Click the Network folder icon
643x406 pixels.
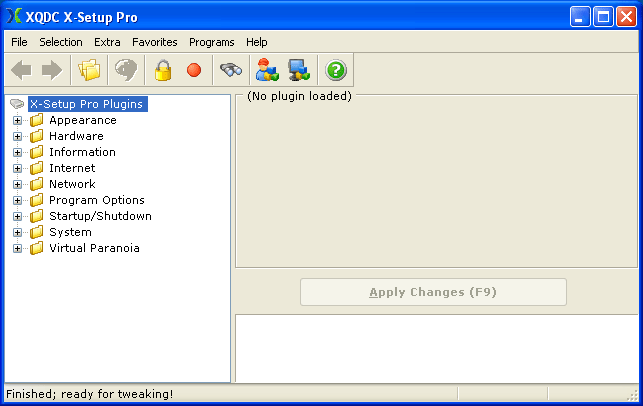pyautogui.click(x=36, y=184)
